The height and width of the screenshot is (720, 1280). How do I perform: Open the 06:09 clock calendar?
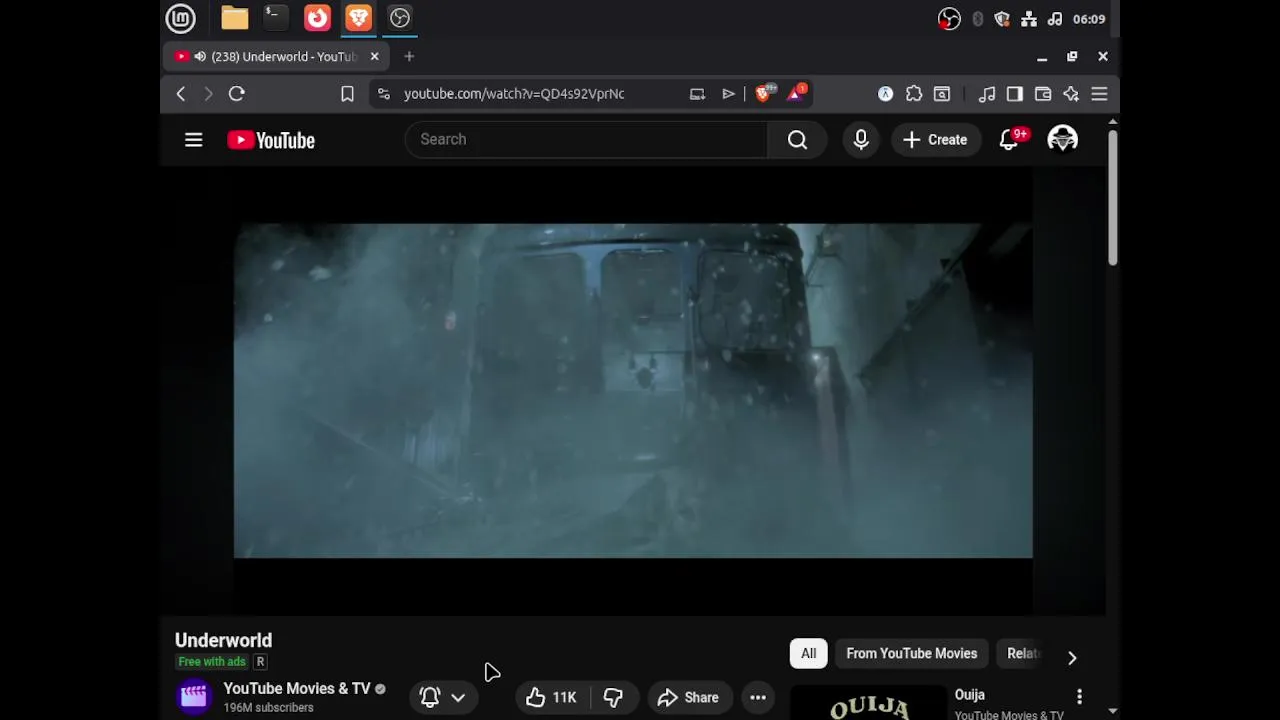[x=1089, y=19]
